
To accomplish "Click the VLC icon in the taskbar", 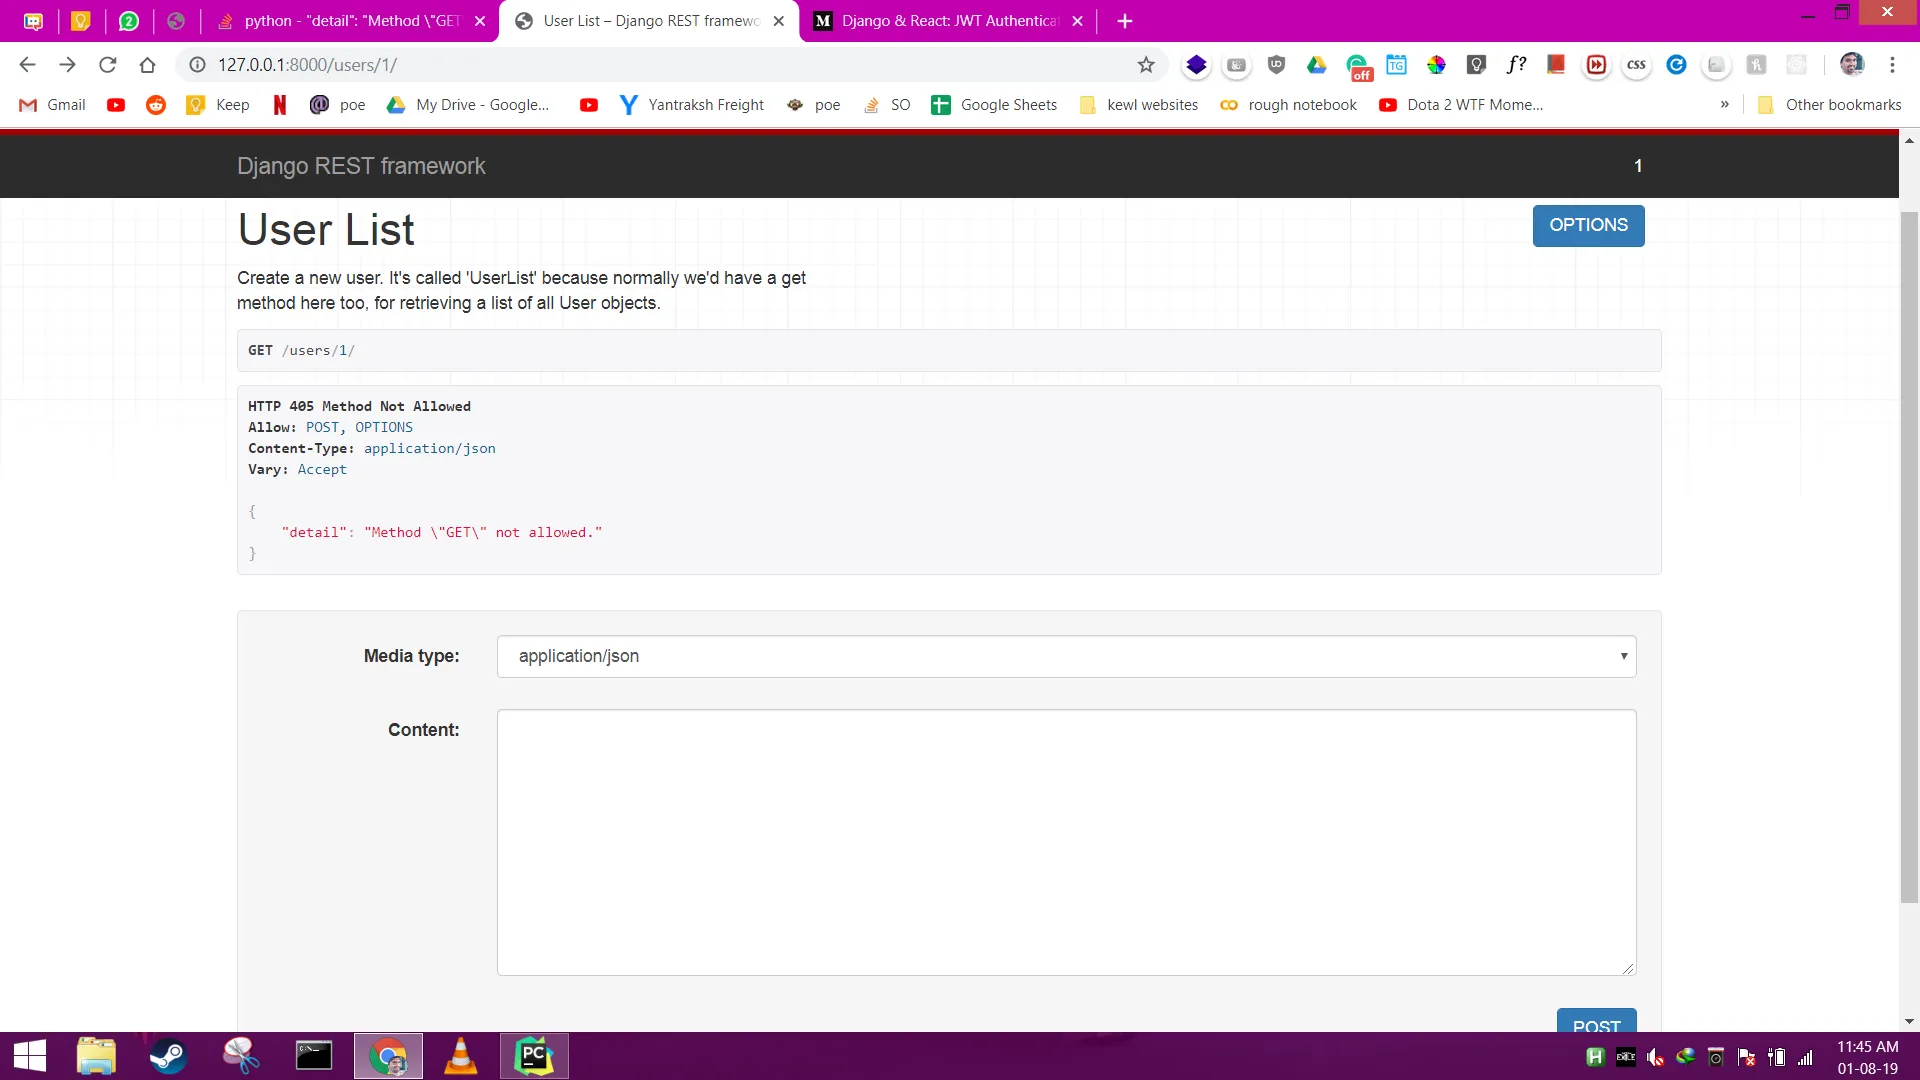I will coord(460,1056).
